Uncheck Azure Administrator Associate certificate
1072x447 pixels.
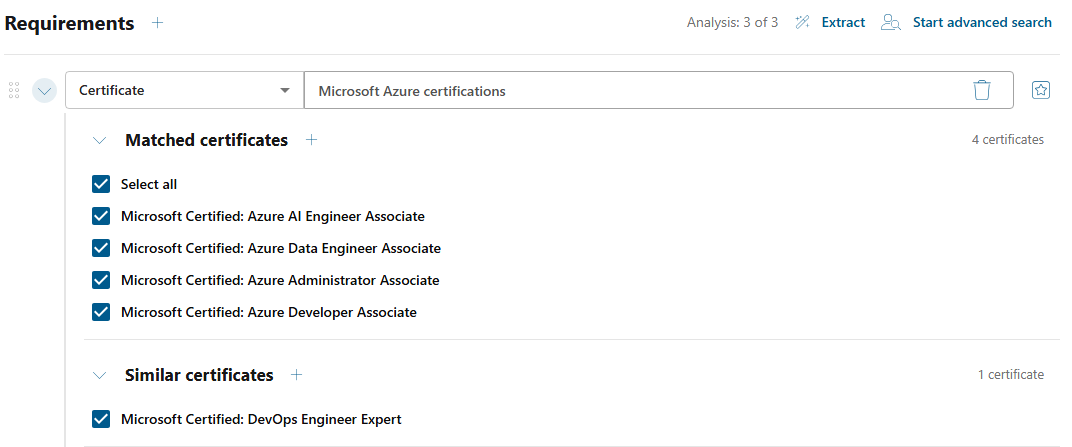coord(101,280)
